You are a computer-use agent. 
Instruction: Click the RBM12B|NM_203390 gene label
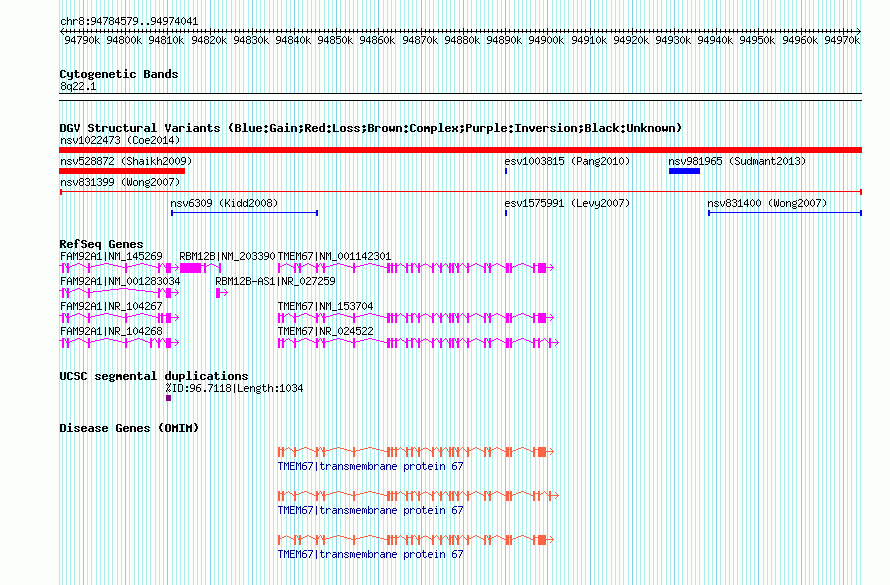click(x=227, y=256)
